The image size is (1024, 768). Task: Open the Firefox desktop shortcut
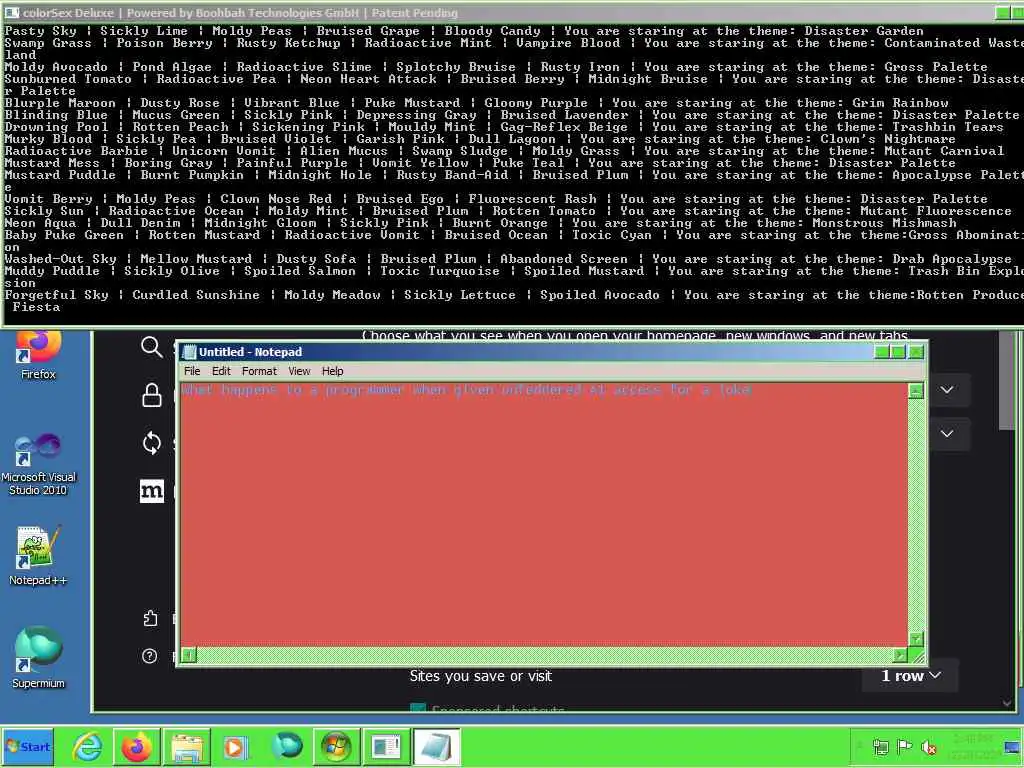38,355
